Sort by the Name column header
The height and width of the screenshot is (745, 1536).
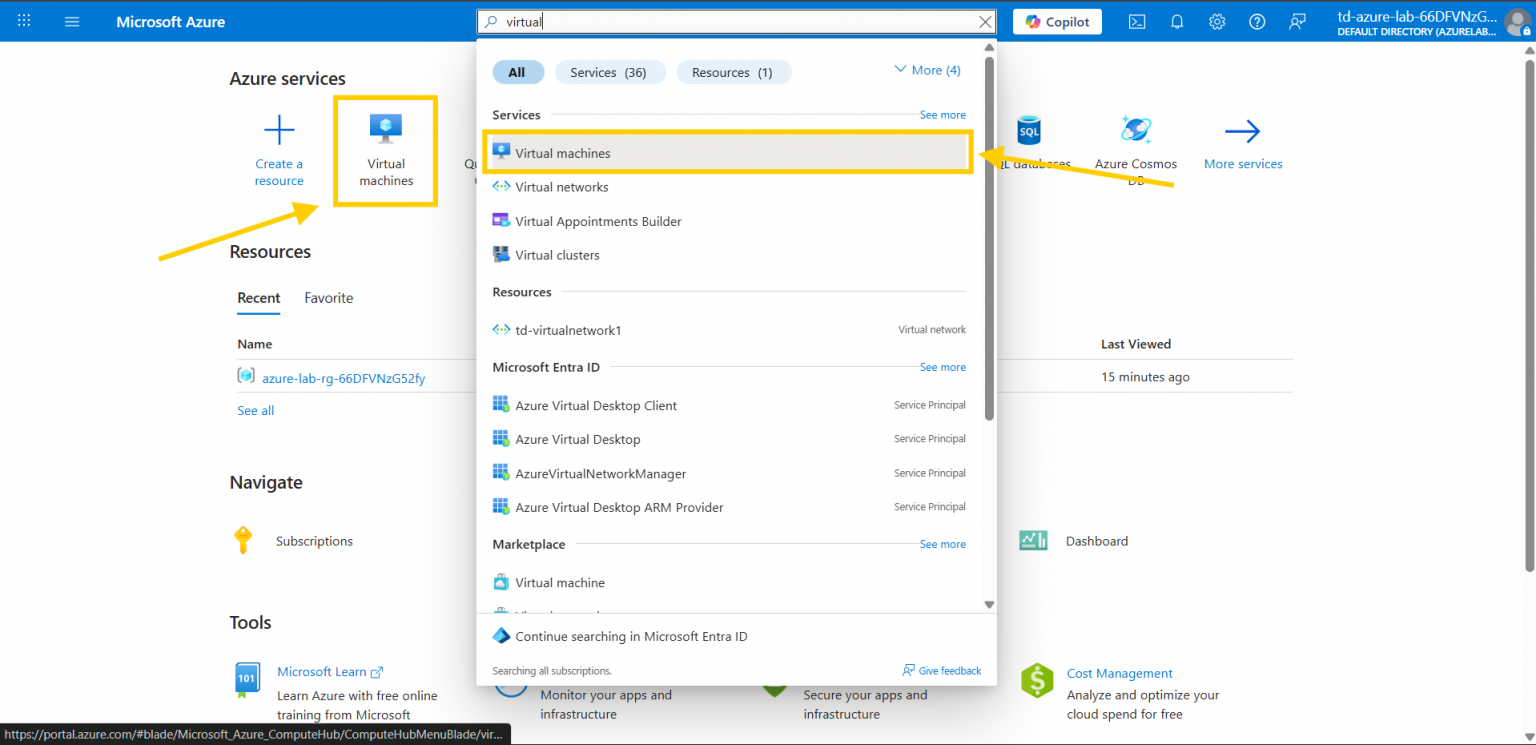(254, 344)
